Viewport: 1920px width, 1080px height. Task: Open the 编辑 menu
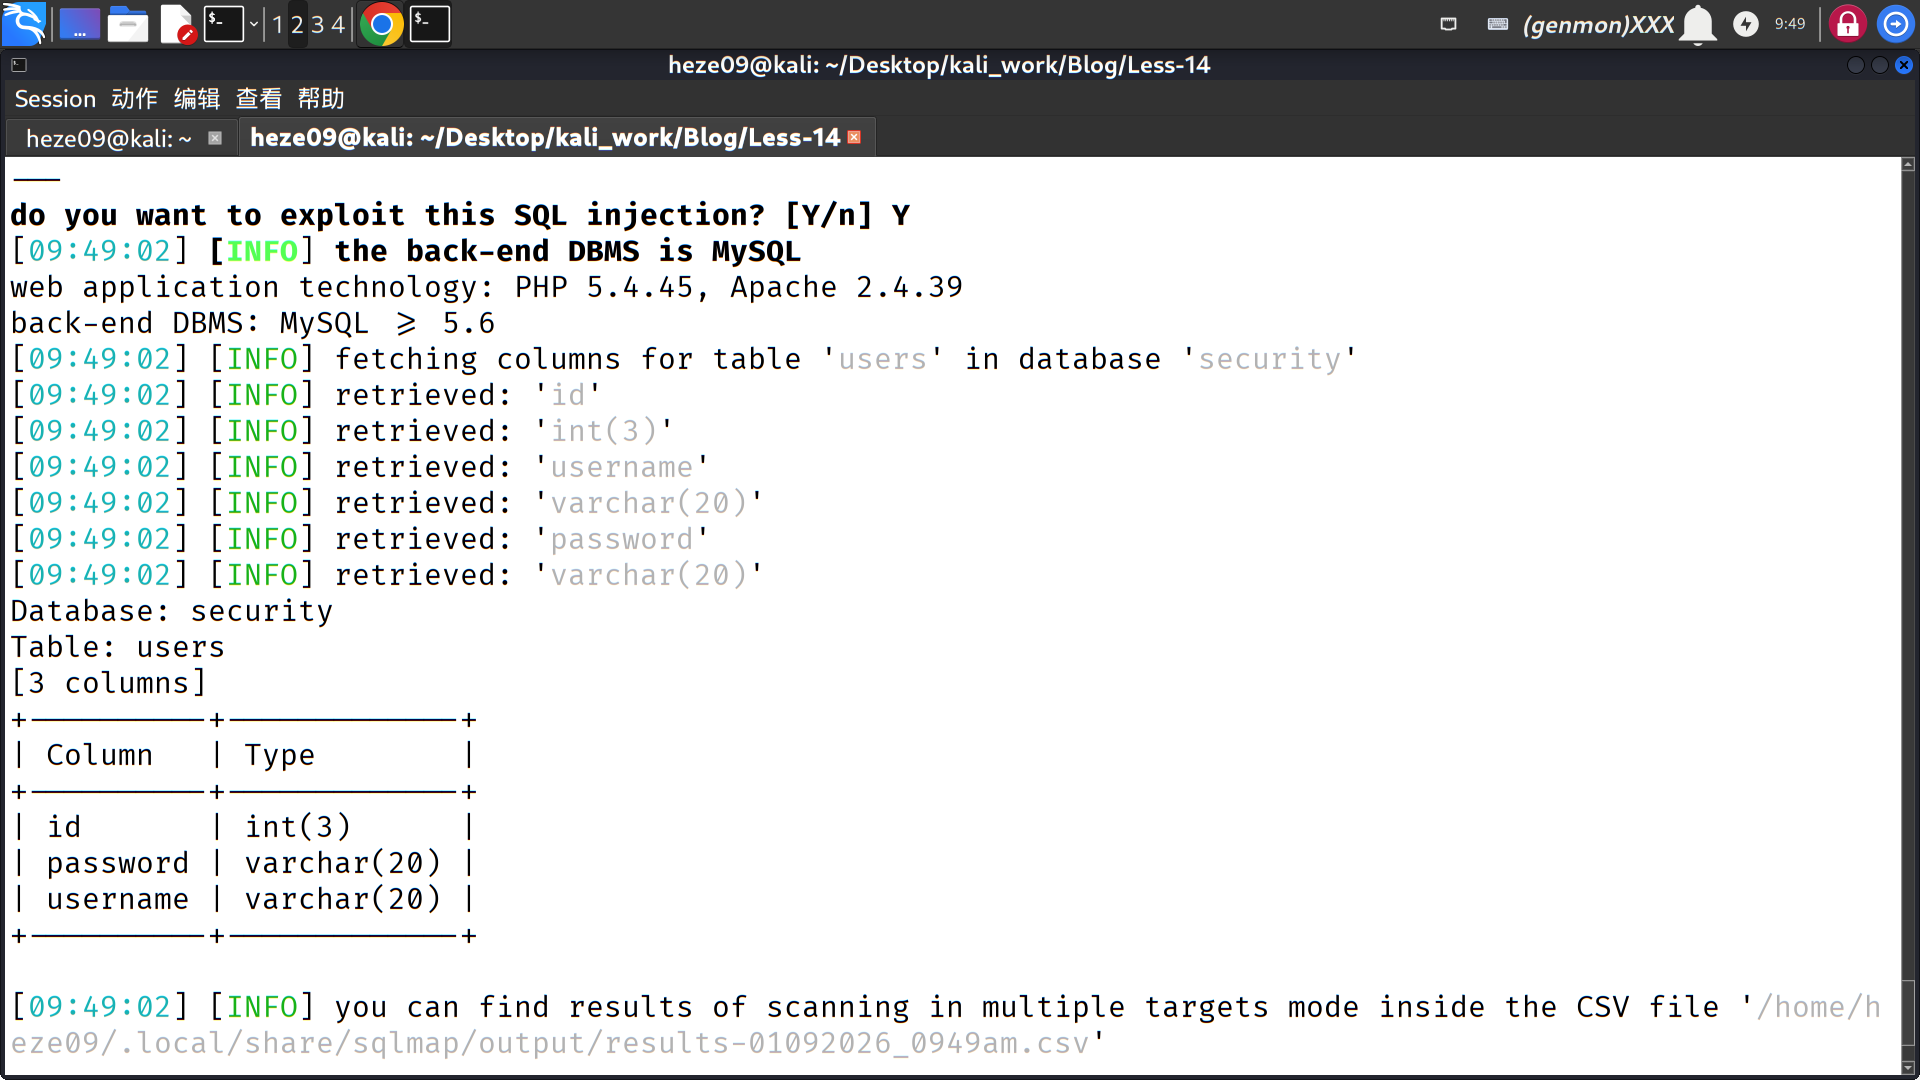(x=196, y=99)
